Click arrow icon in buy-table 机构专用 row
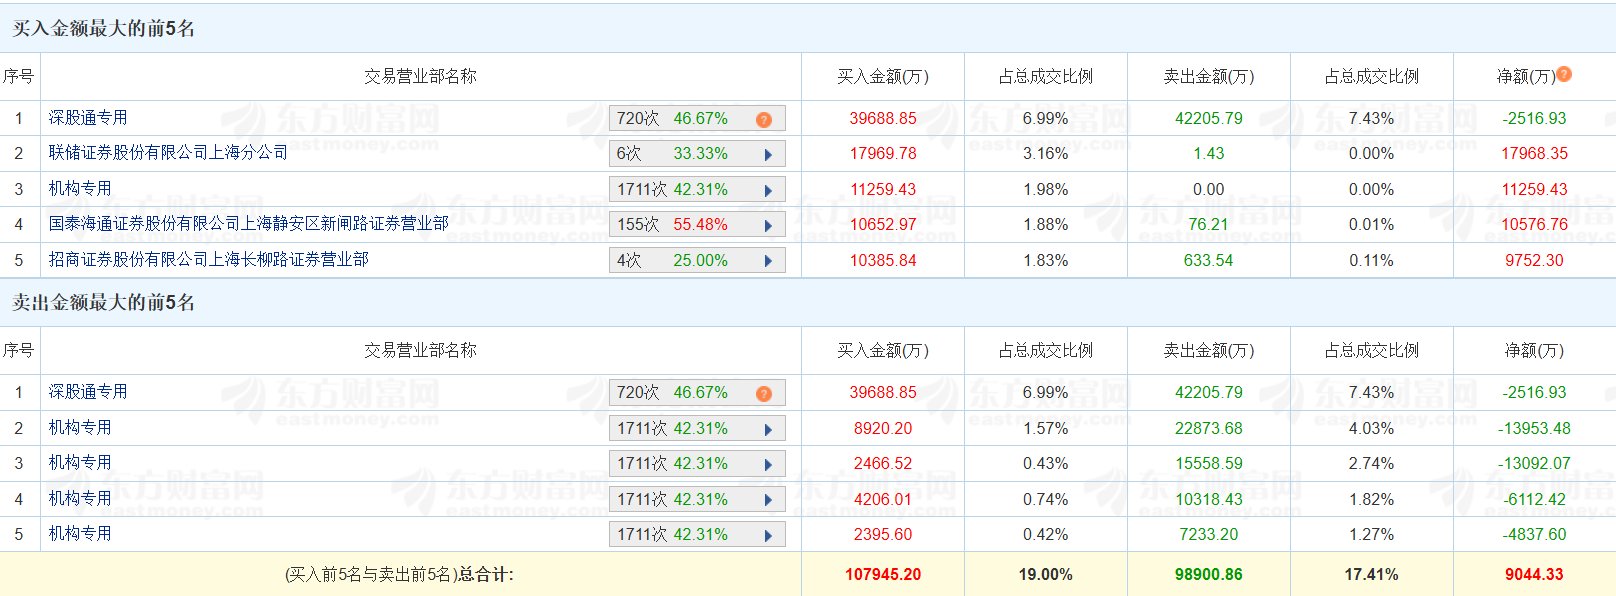1616x596 pixels. [768, 190]
